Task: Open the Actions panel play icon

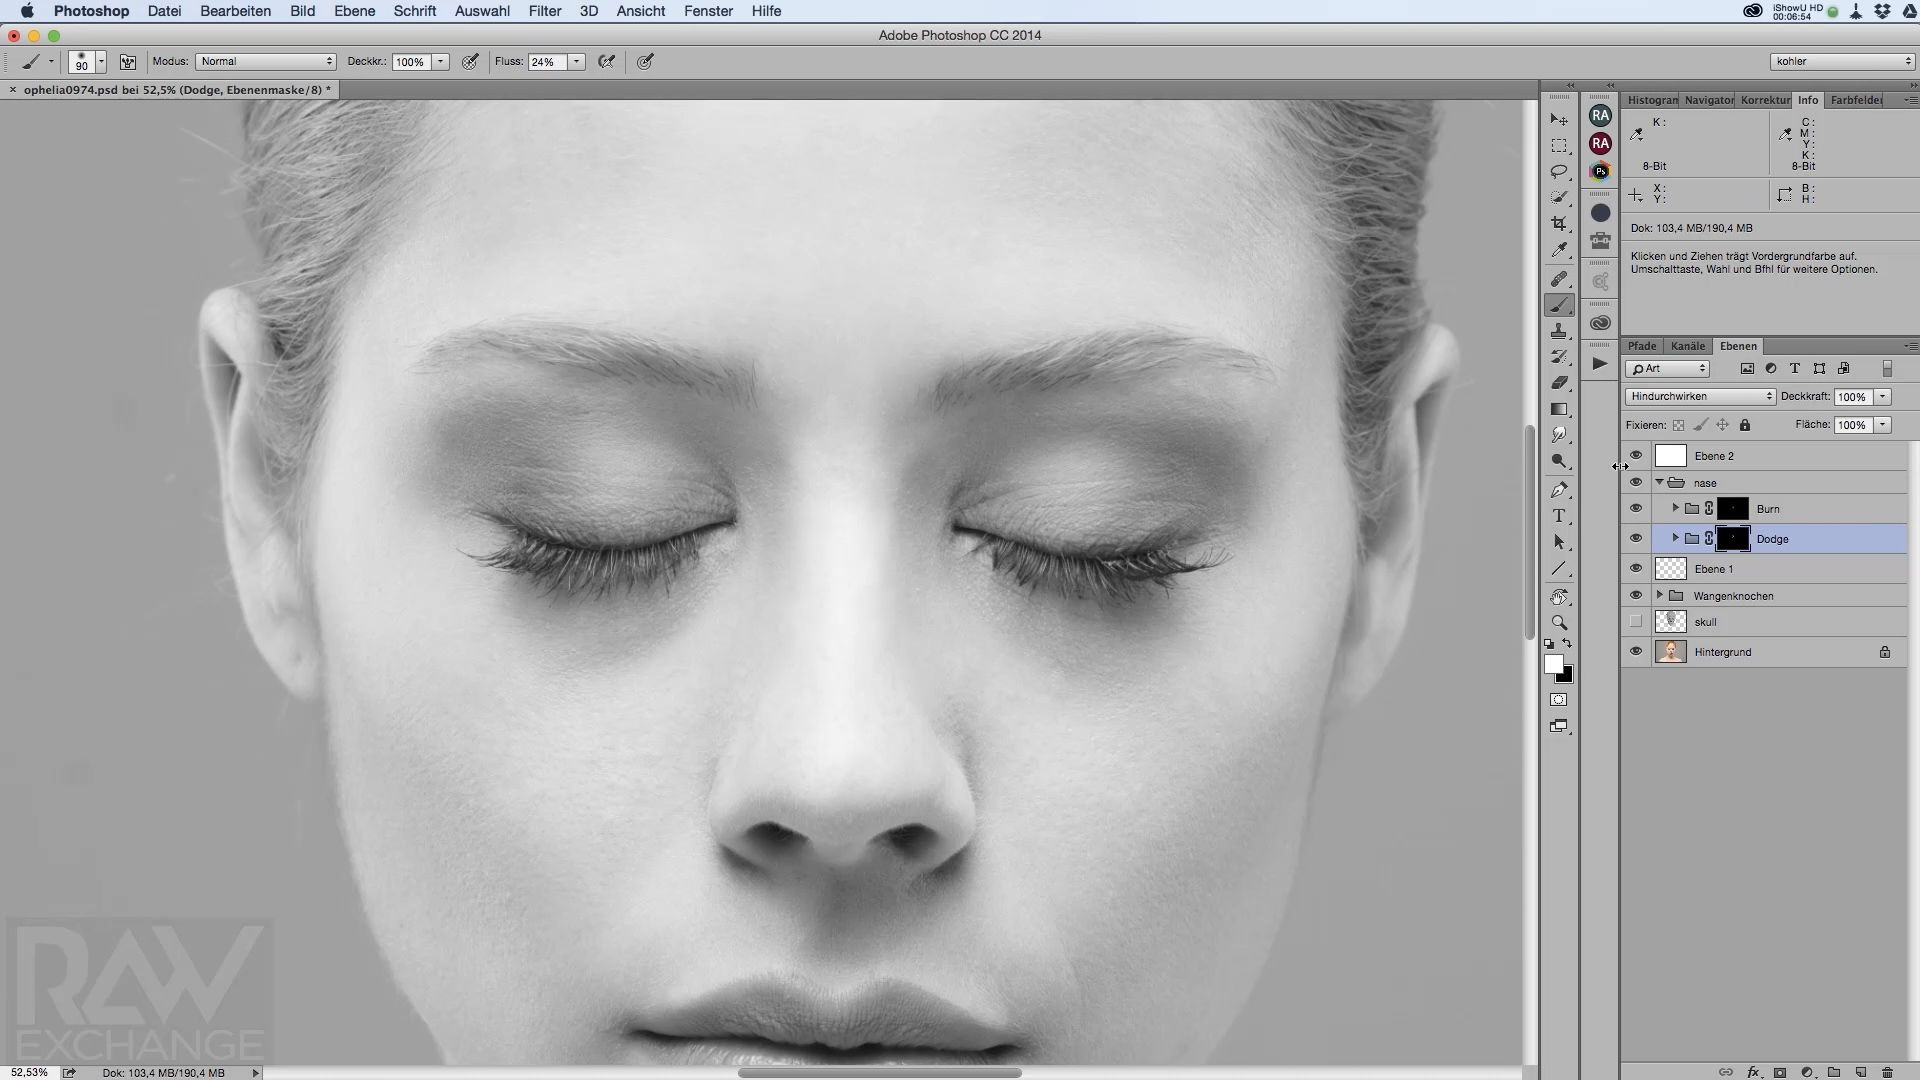Action: 1600,364
